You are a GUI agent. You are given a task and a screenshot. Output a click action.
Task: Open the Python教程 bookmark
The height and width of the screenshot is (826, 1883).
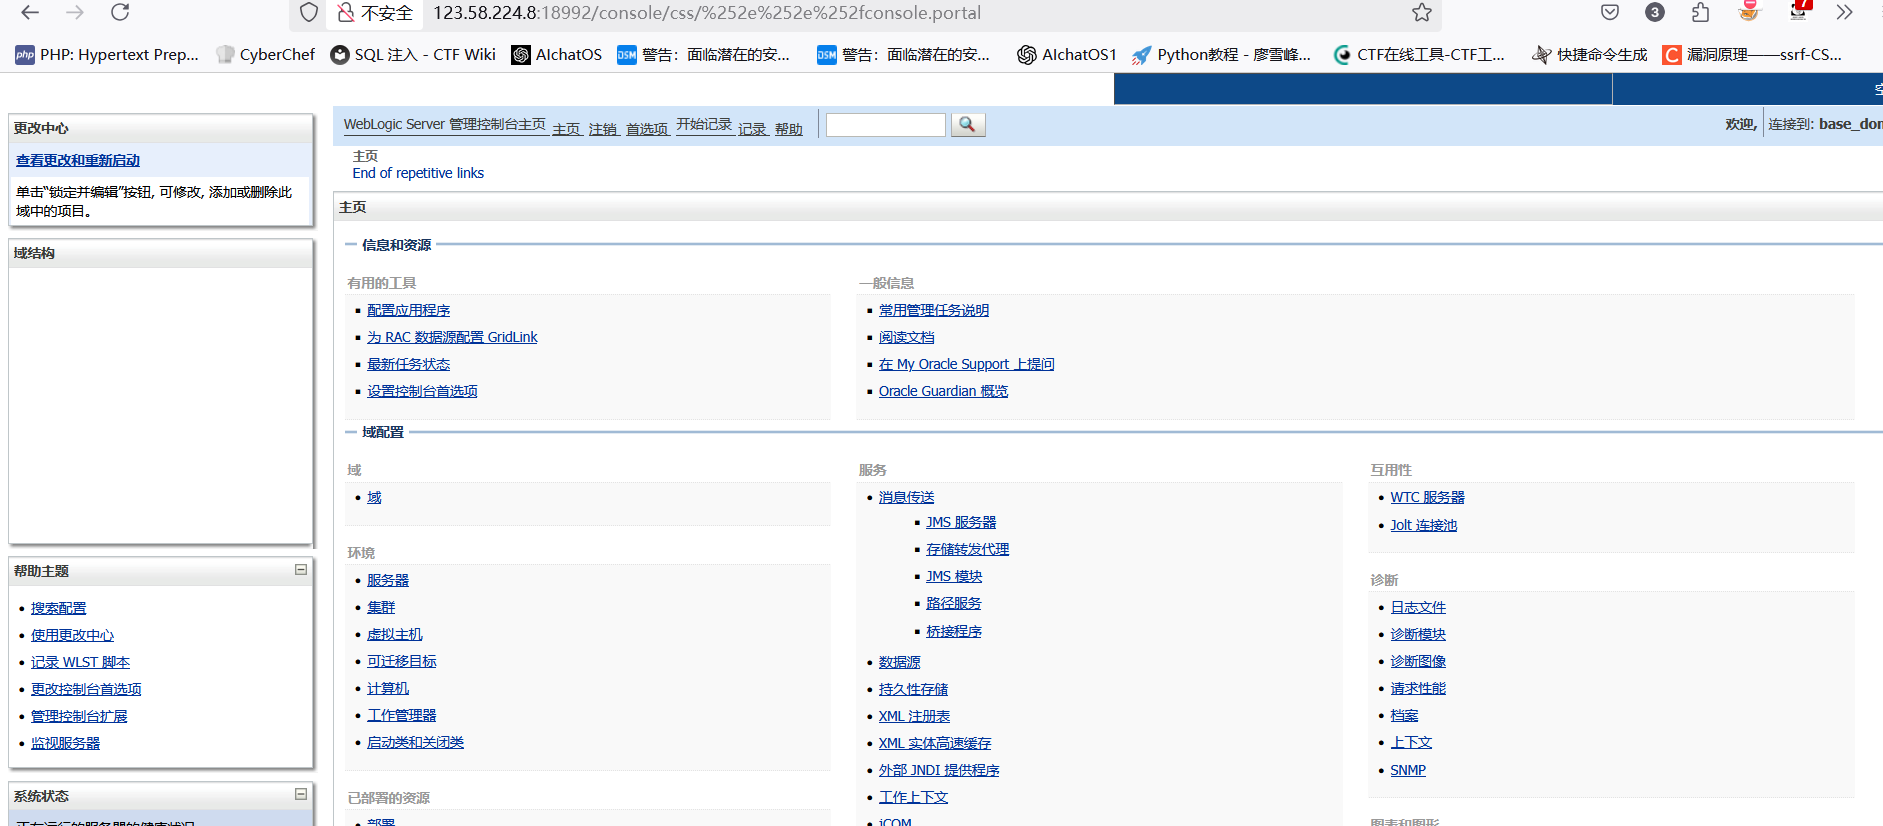(1221, 55)
